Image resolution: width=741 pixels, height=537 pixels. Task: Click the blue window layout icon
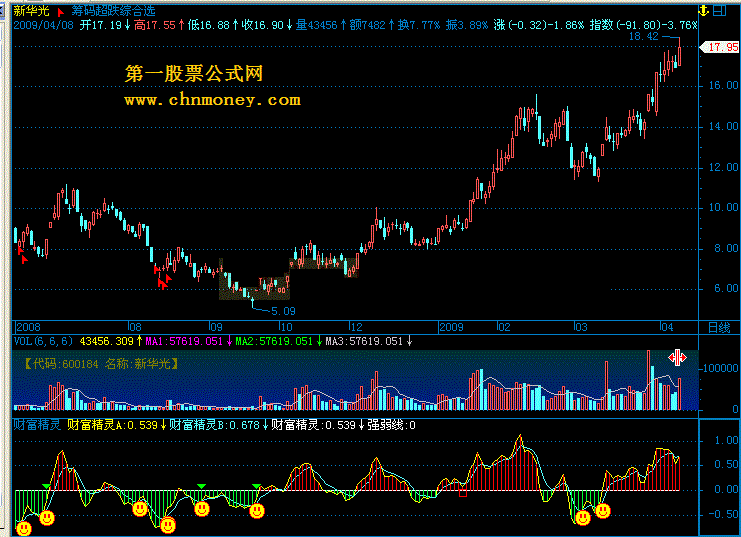coord(720,10)
